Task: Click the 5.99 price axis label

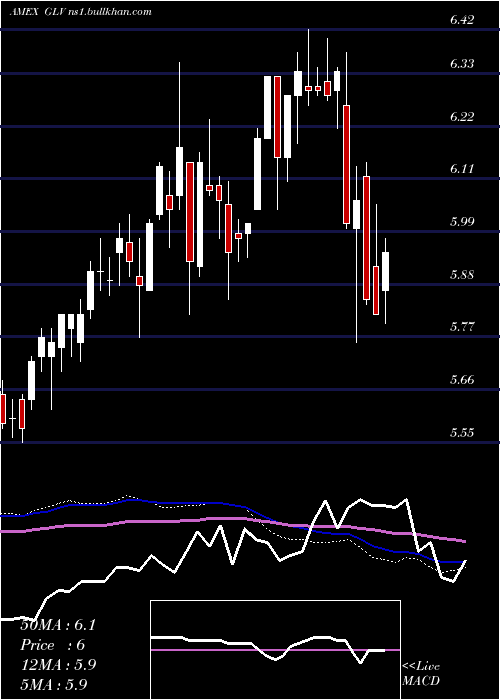Action: click(x=462, y=222)
